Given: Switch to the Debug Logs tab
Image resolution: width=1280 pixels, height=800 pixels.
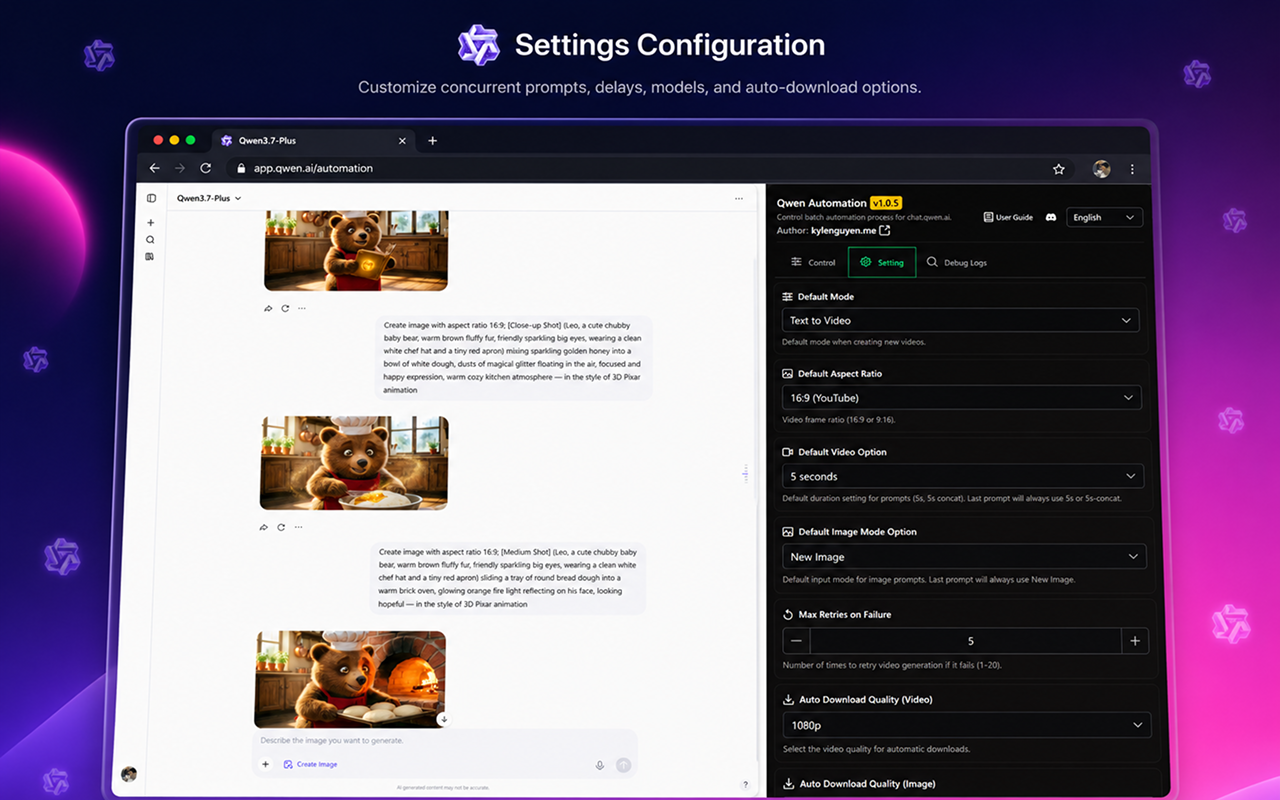Looking at the screenshot, I should tap(957, 262).
